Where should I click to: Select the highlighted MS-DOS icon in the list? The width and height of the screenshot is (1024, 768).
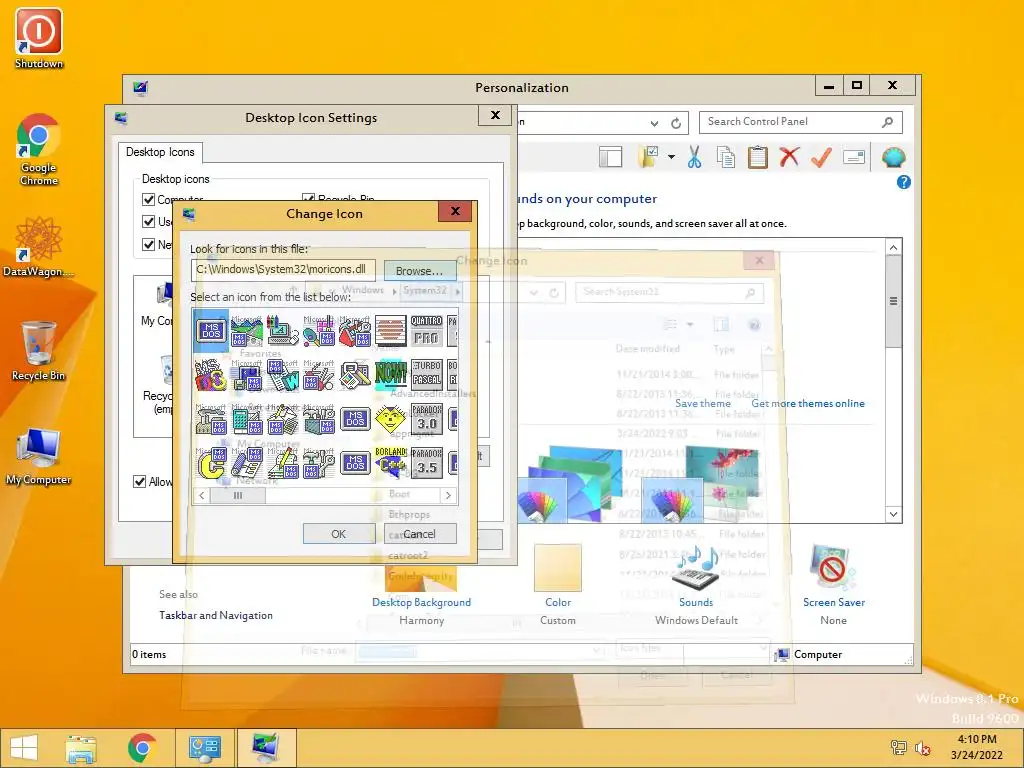211,330
